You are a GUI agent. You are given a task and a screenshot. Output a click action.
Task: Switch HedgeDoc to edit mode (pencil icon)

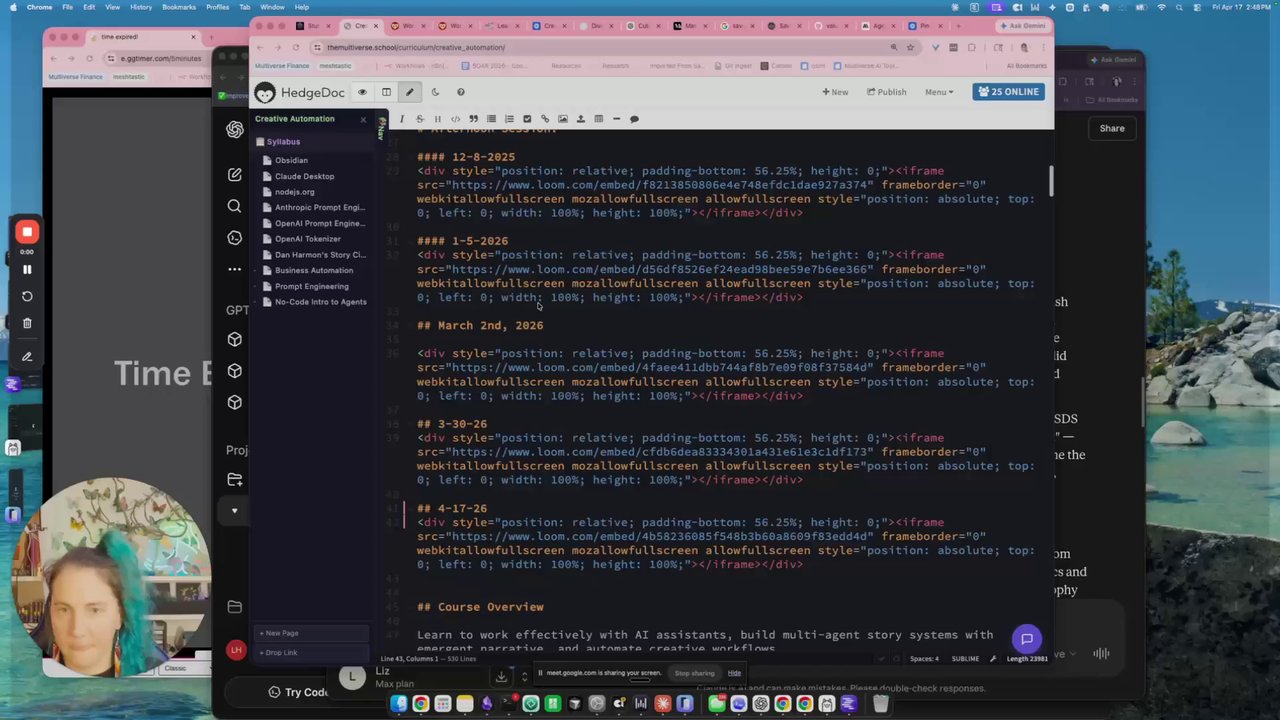coord(409,92)
